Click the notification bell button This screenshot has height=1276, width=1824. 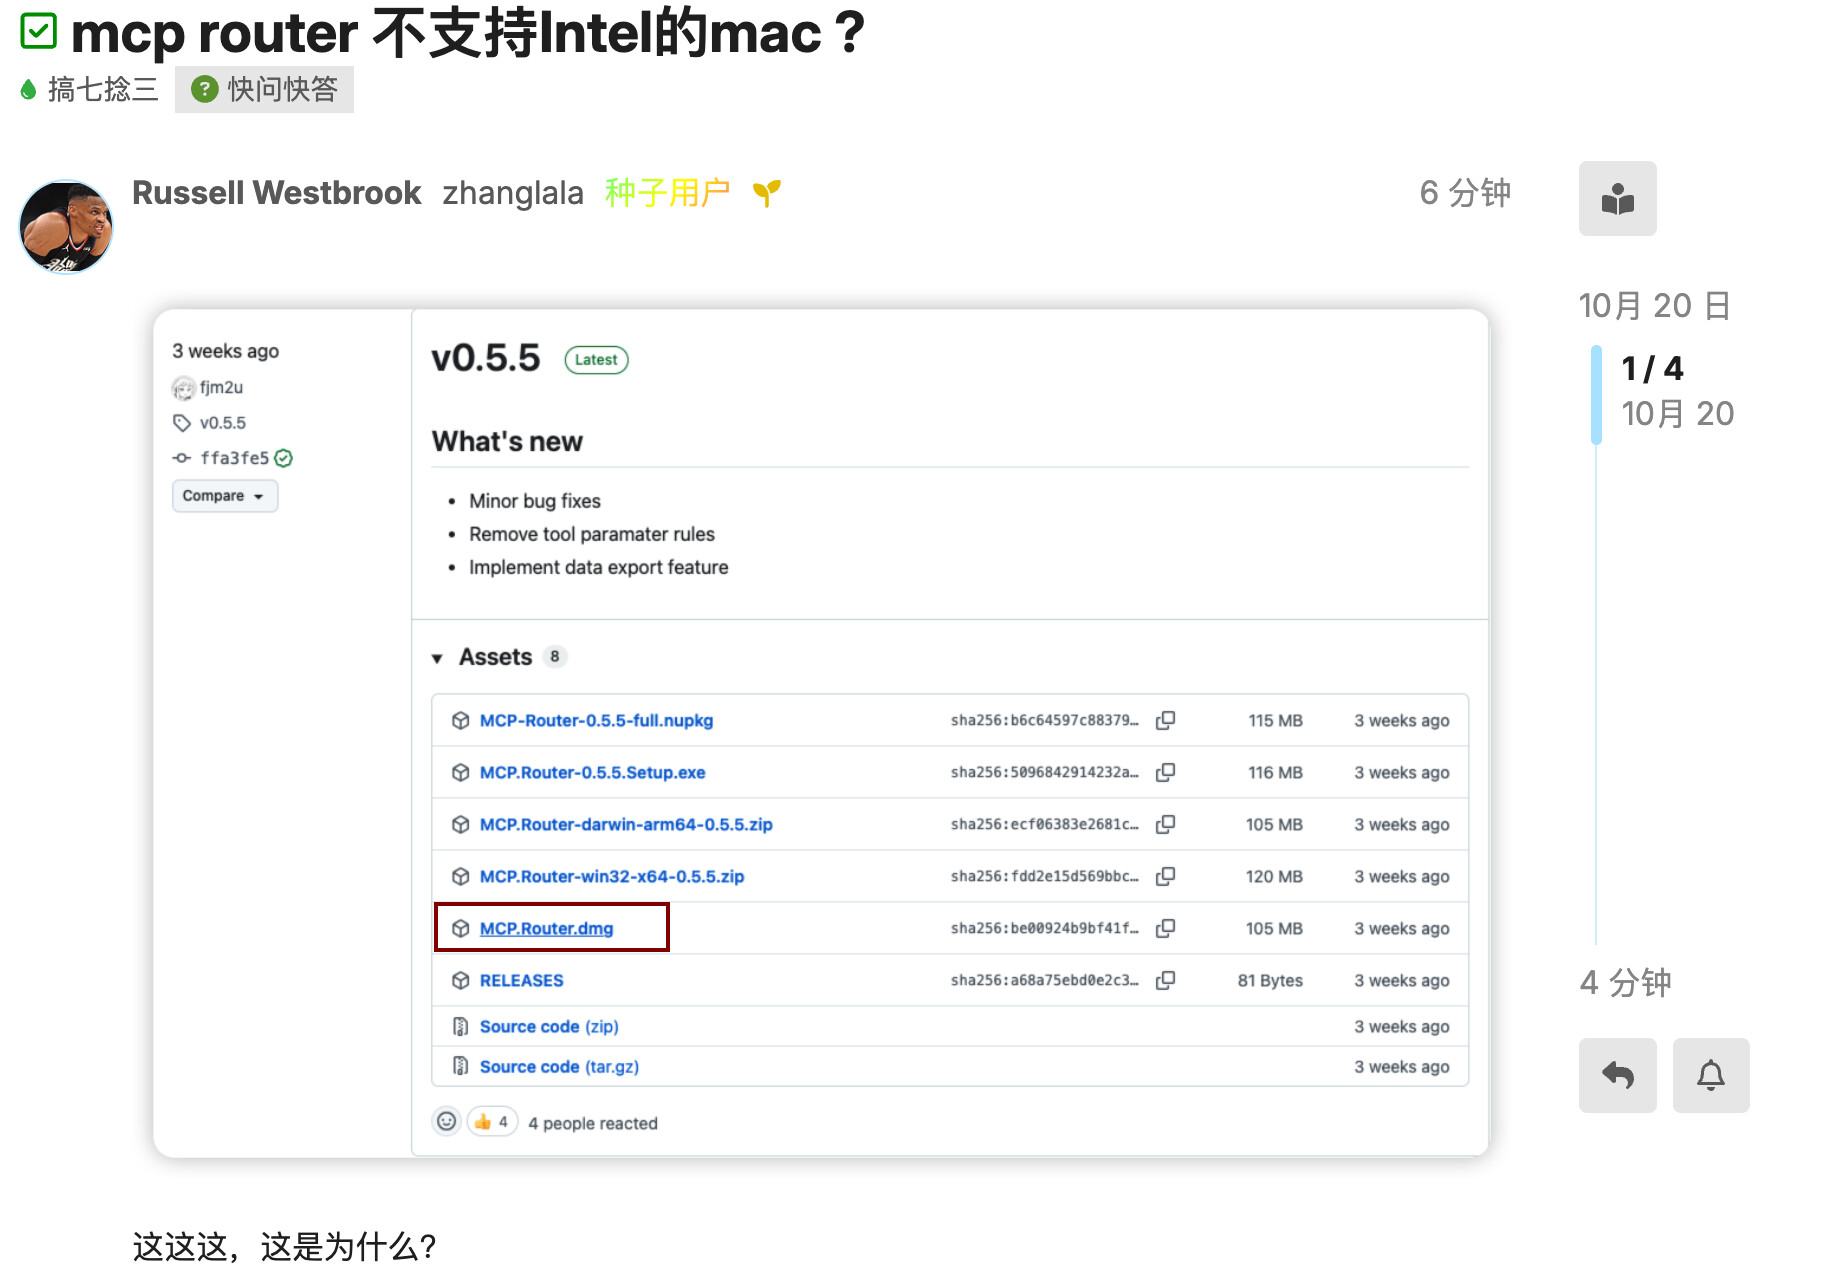click(x=1711, y=1076)
